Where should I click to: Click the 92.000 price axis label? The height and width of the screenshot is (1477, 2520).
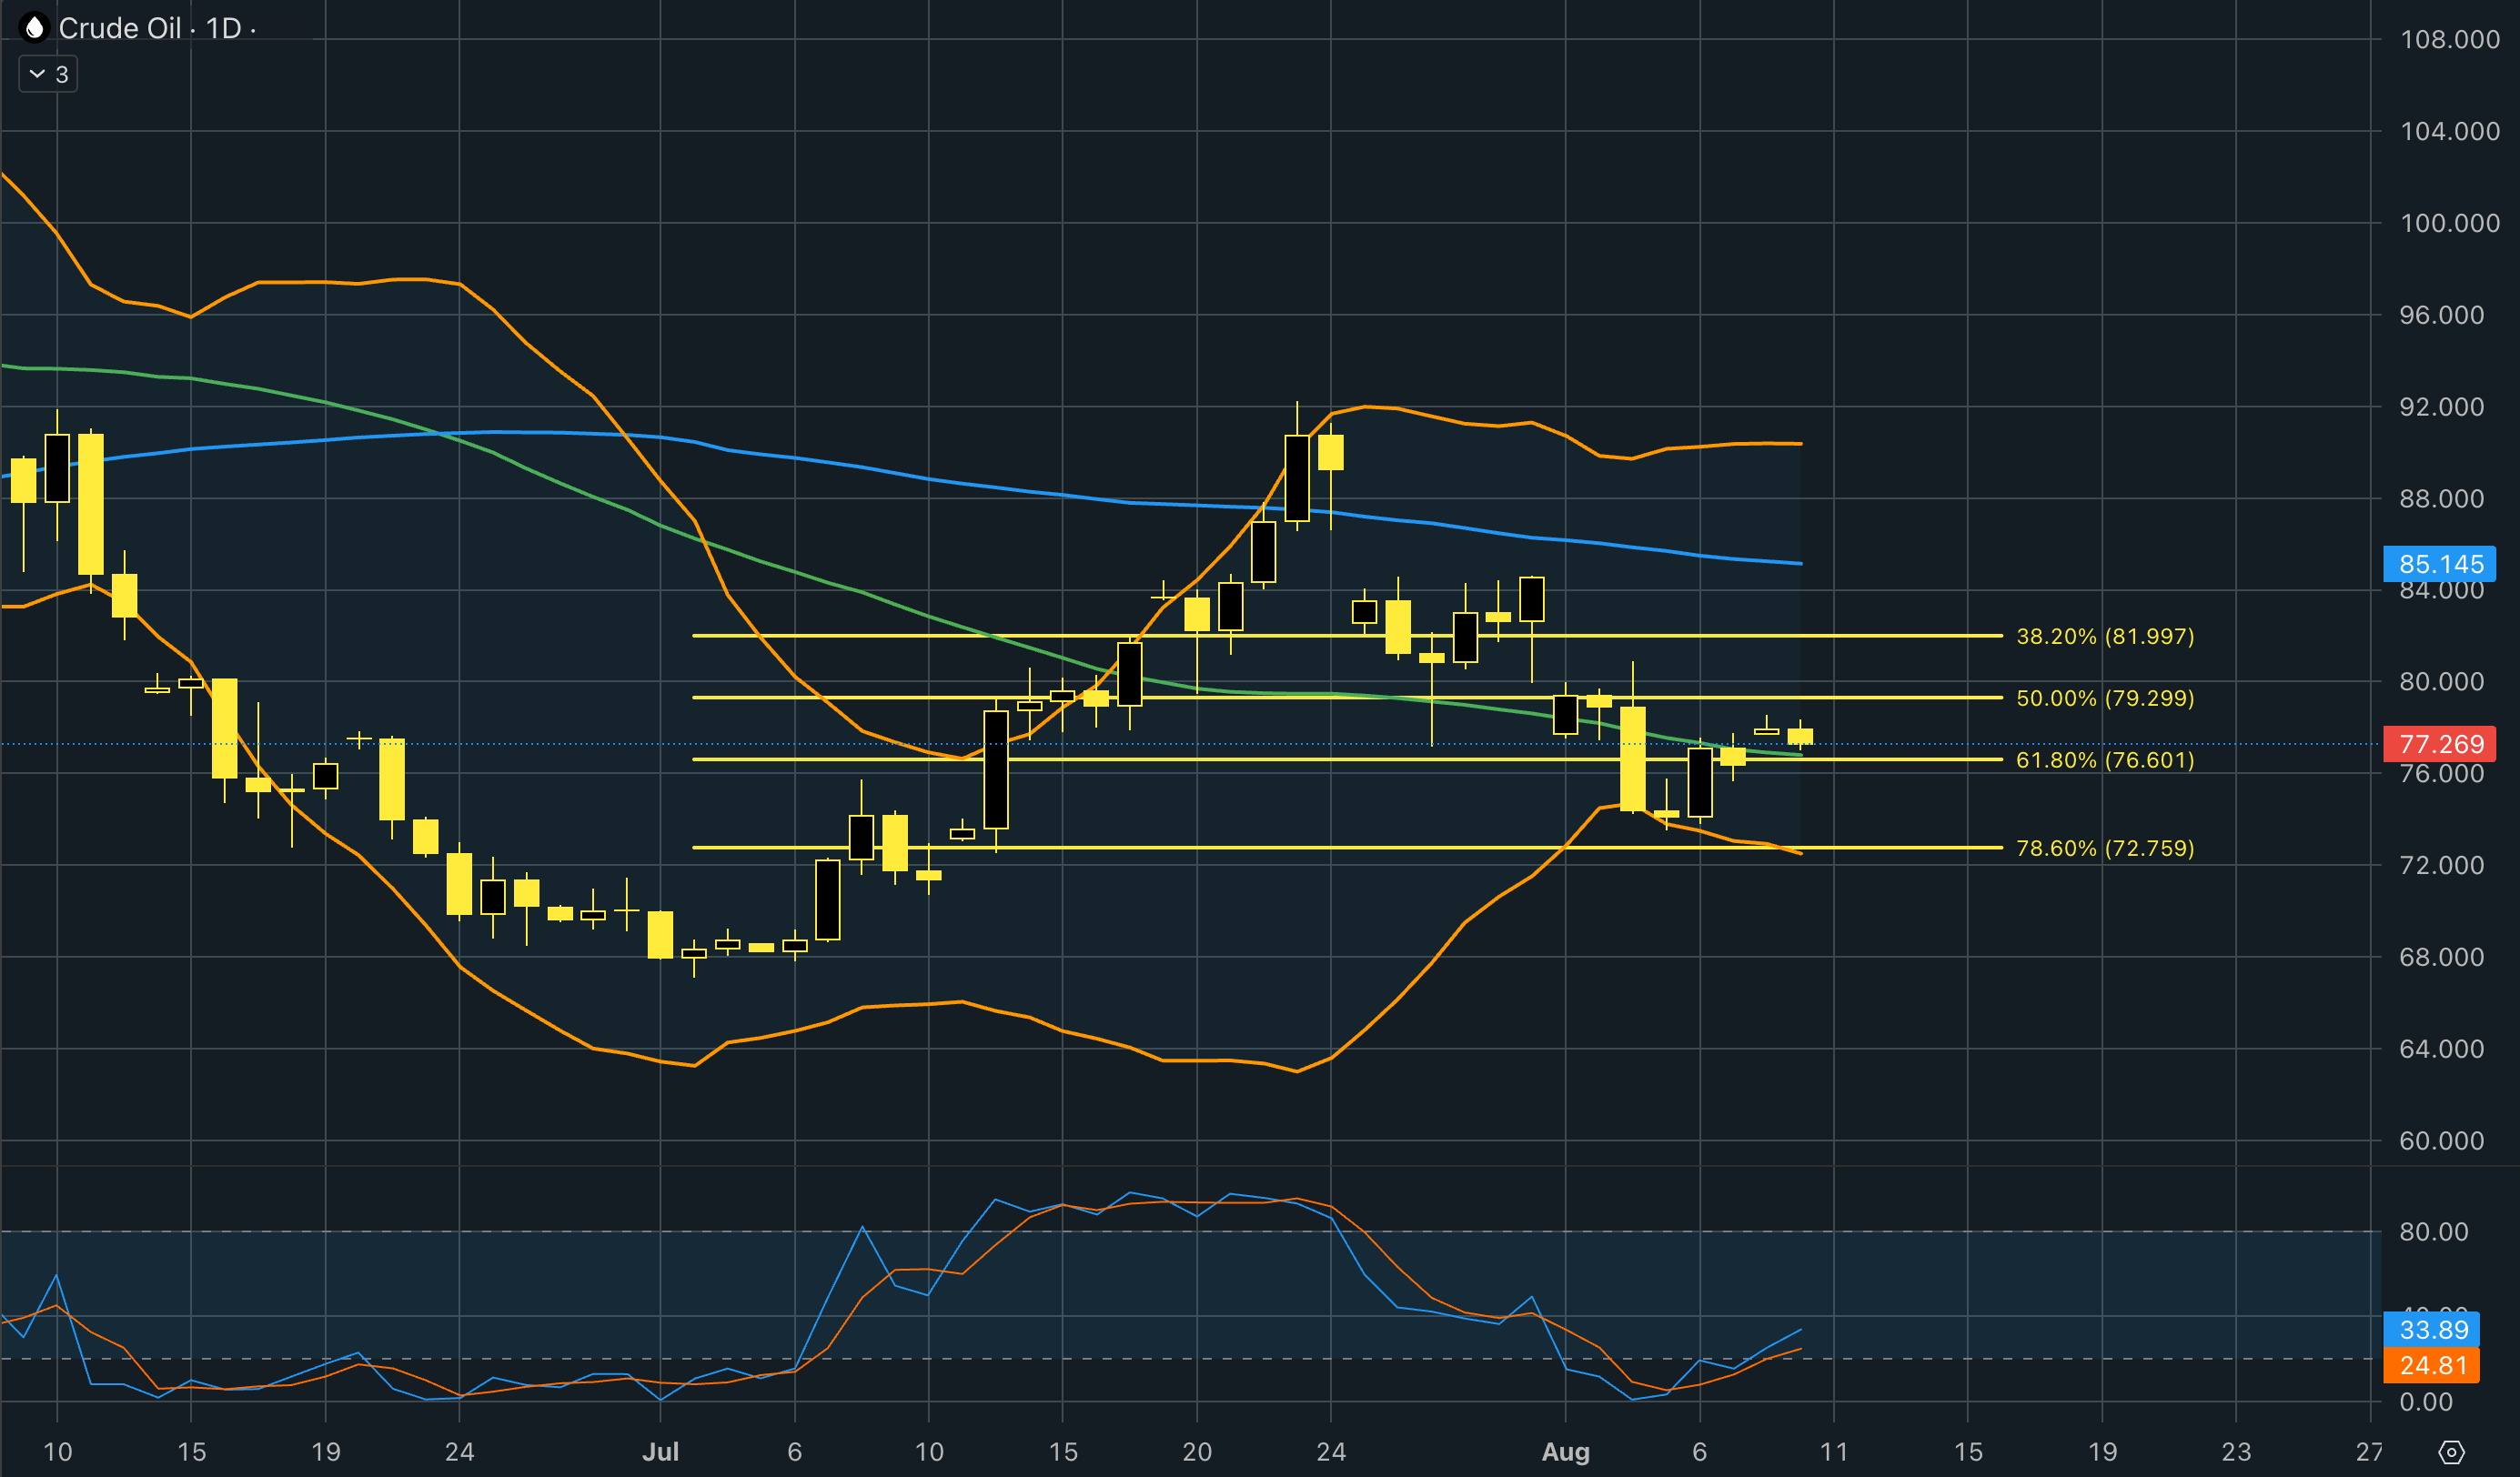point(2442,407)
